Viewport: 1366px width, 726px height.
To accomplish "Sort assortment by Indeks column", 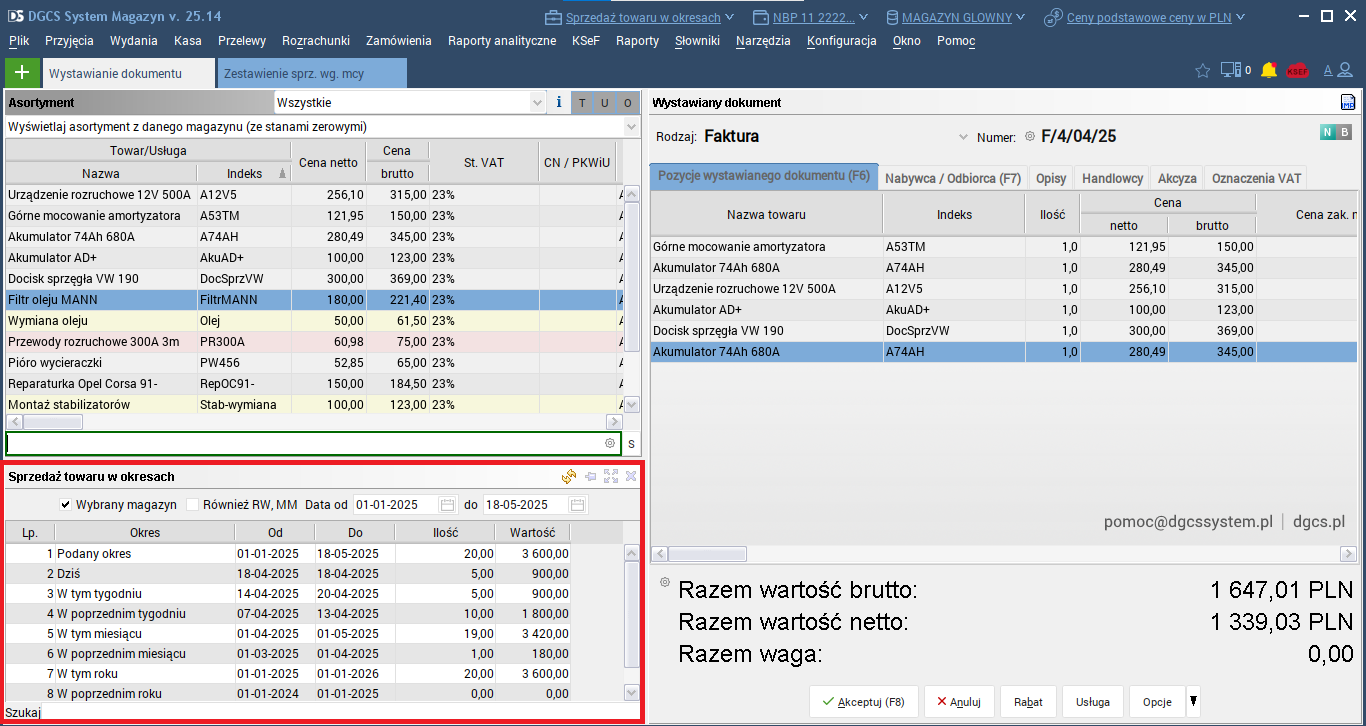I will (244, 173).
